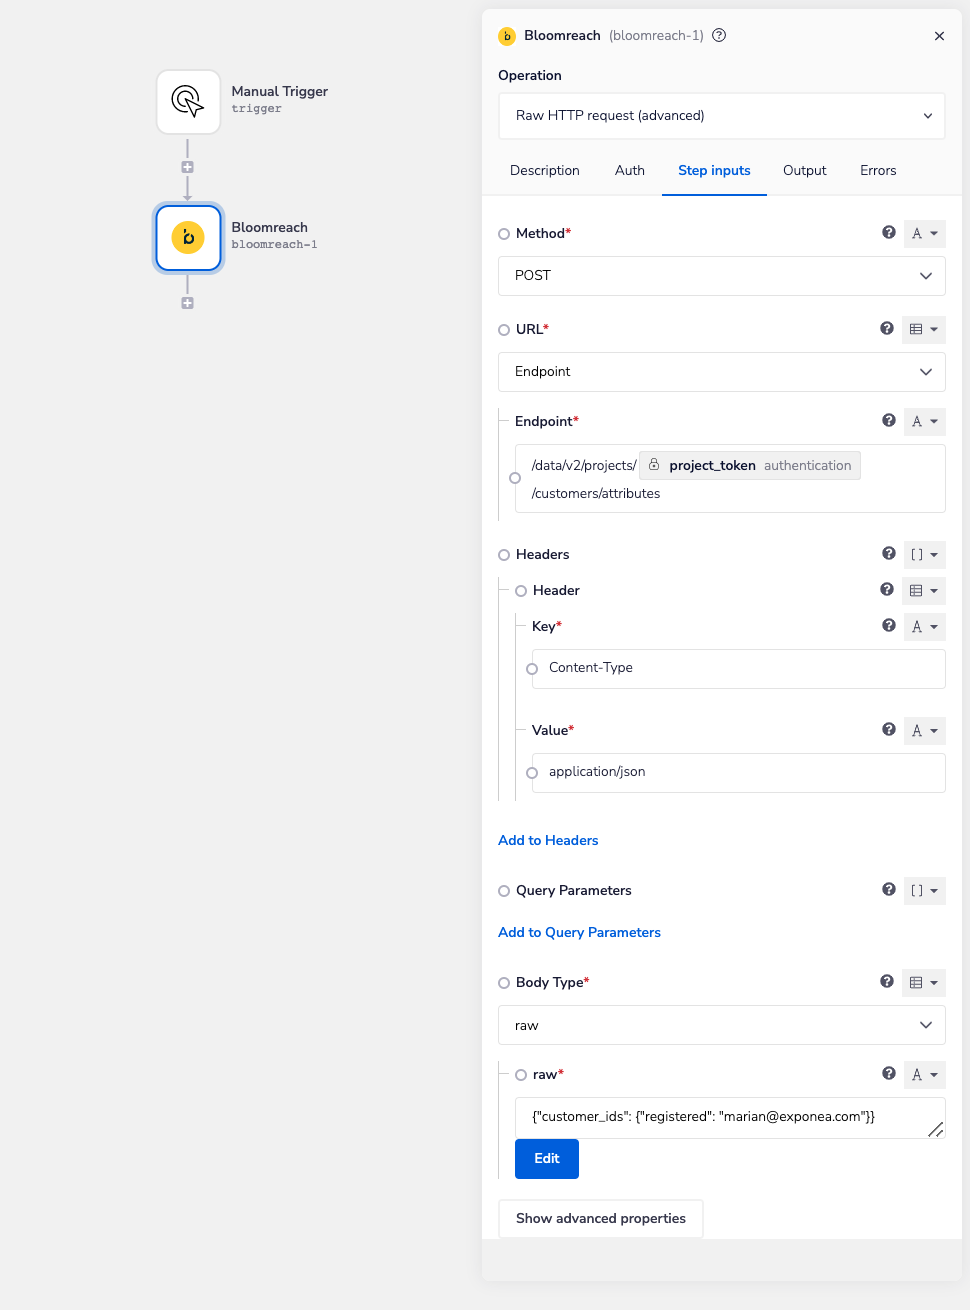Click the lock icon on the project_token chip
This screenshot has width=970, height=1310.
pos(654,464)
